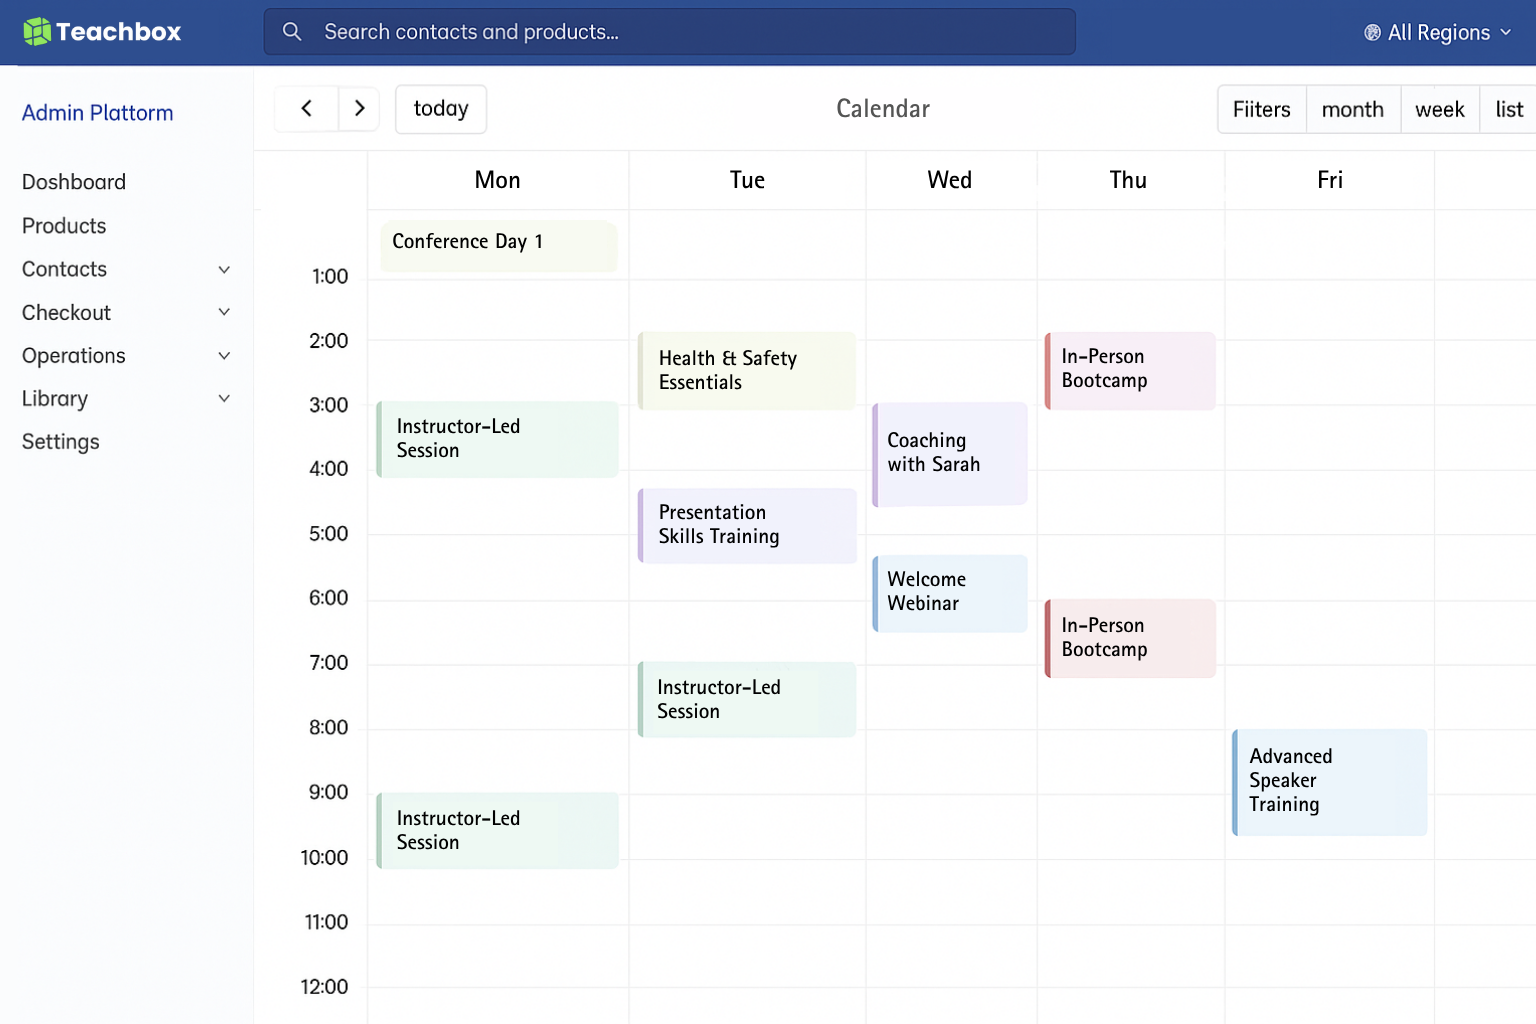Expand the Checkout section

click(223, 312)
